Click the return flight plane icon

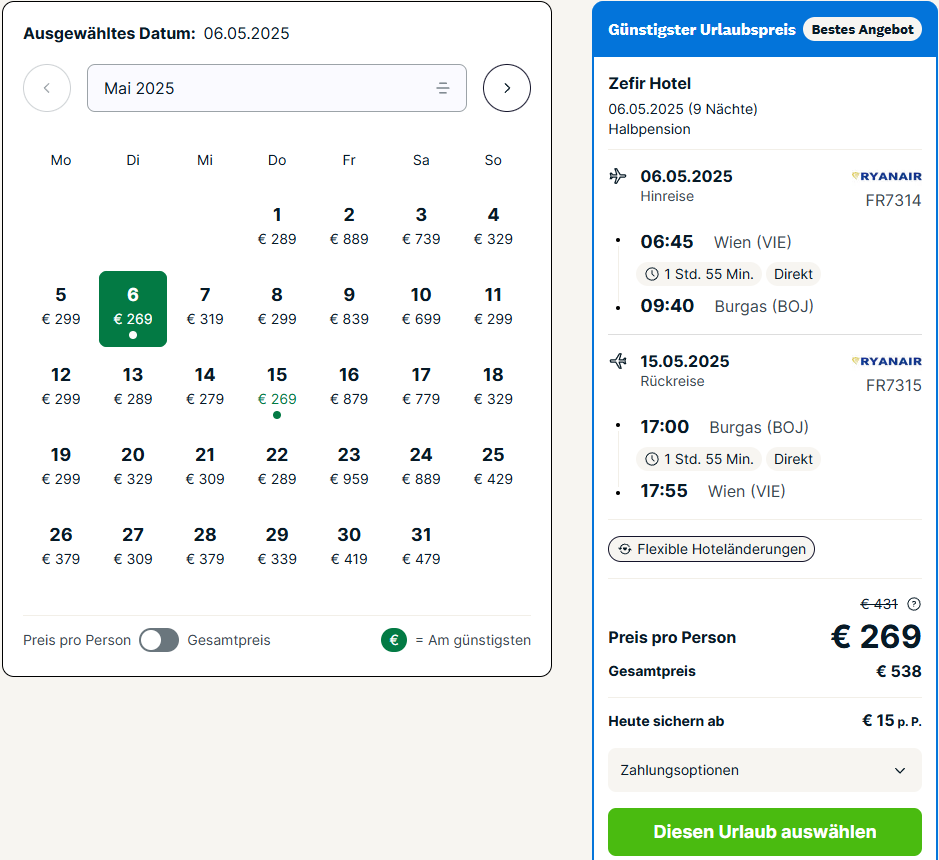tap(618, 361)
